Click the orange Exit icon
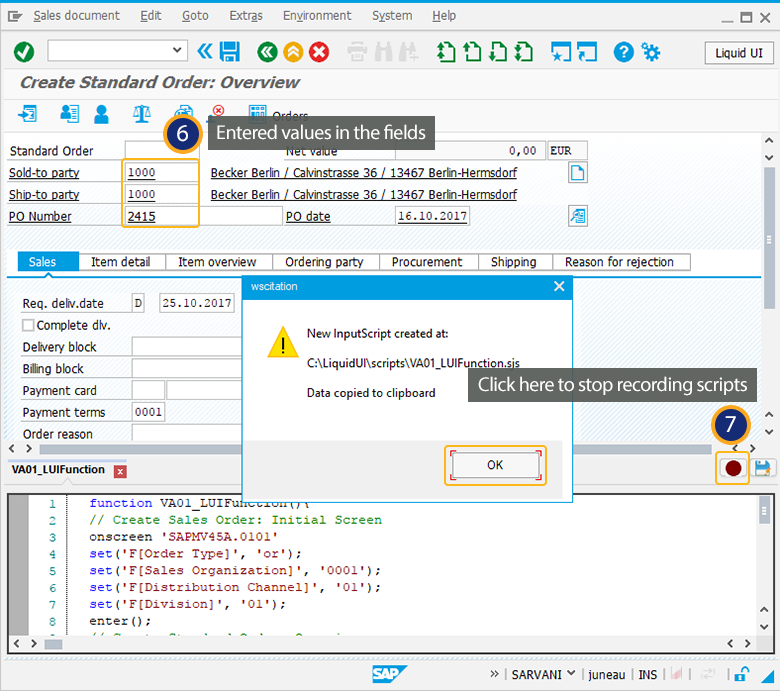 (x=293, y=51)
